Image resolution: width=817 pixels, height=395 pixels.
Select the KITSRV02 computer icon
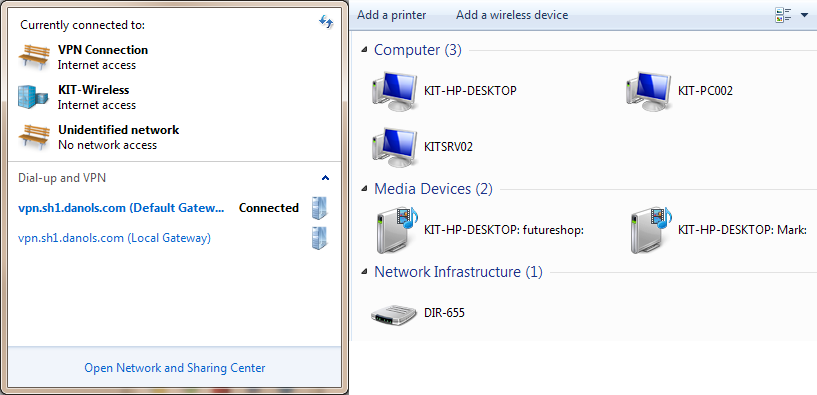[394, 147]
